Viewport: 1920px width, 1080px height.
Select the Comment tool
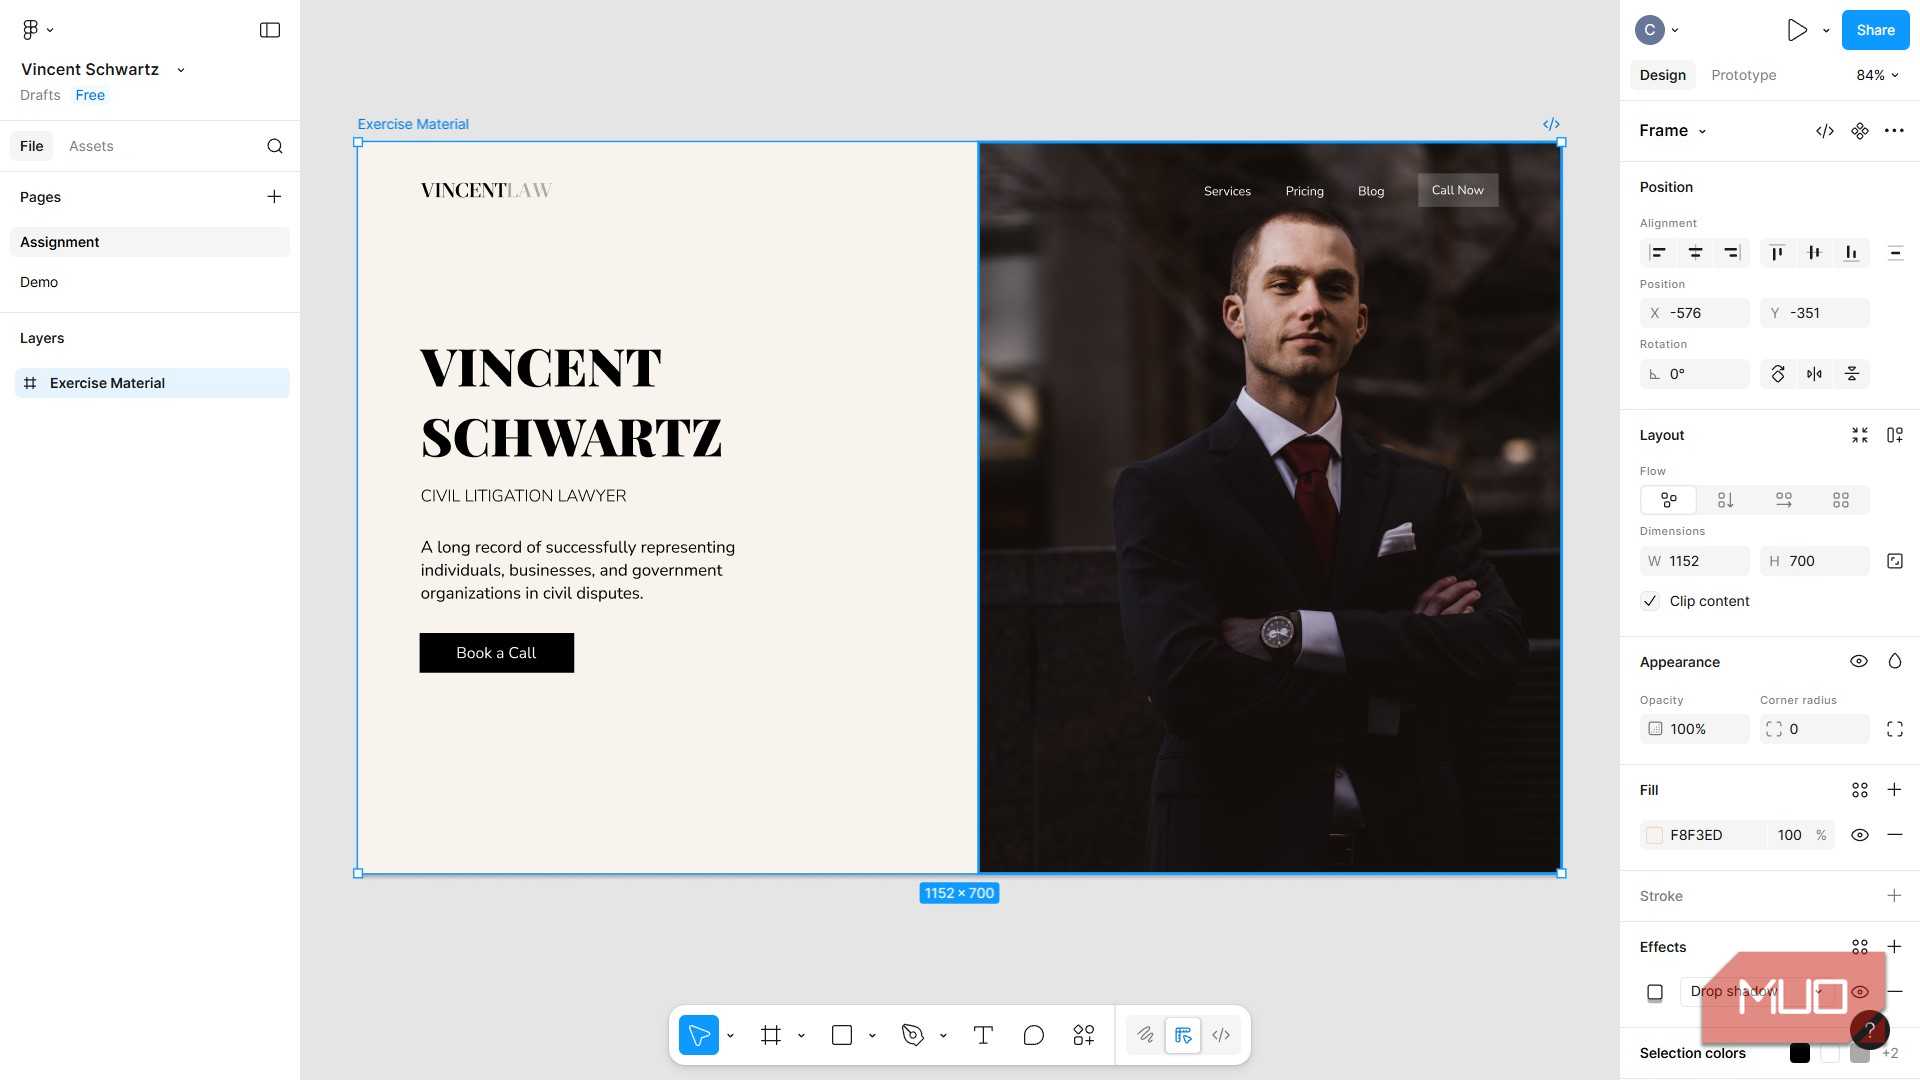click(x=1034, y=1035)
